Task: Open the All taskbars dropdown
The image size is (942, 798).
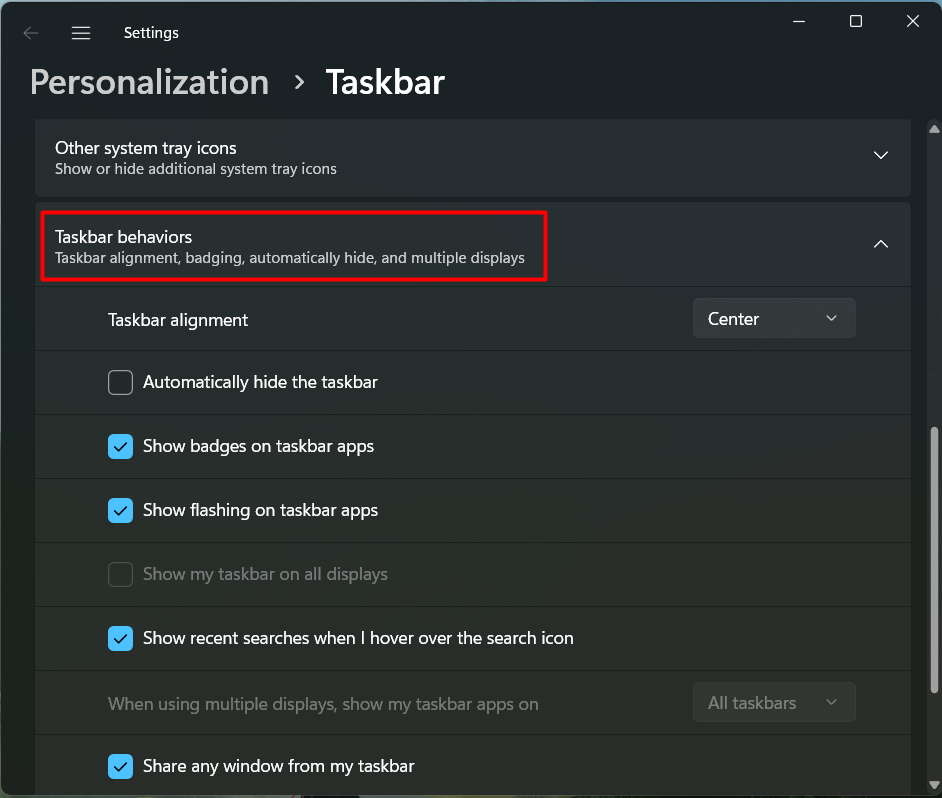Action: coord(774,703)
